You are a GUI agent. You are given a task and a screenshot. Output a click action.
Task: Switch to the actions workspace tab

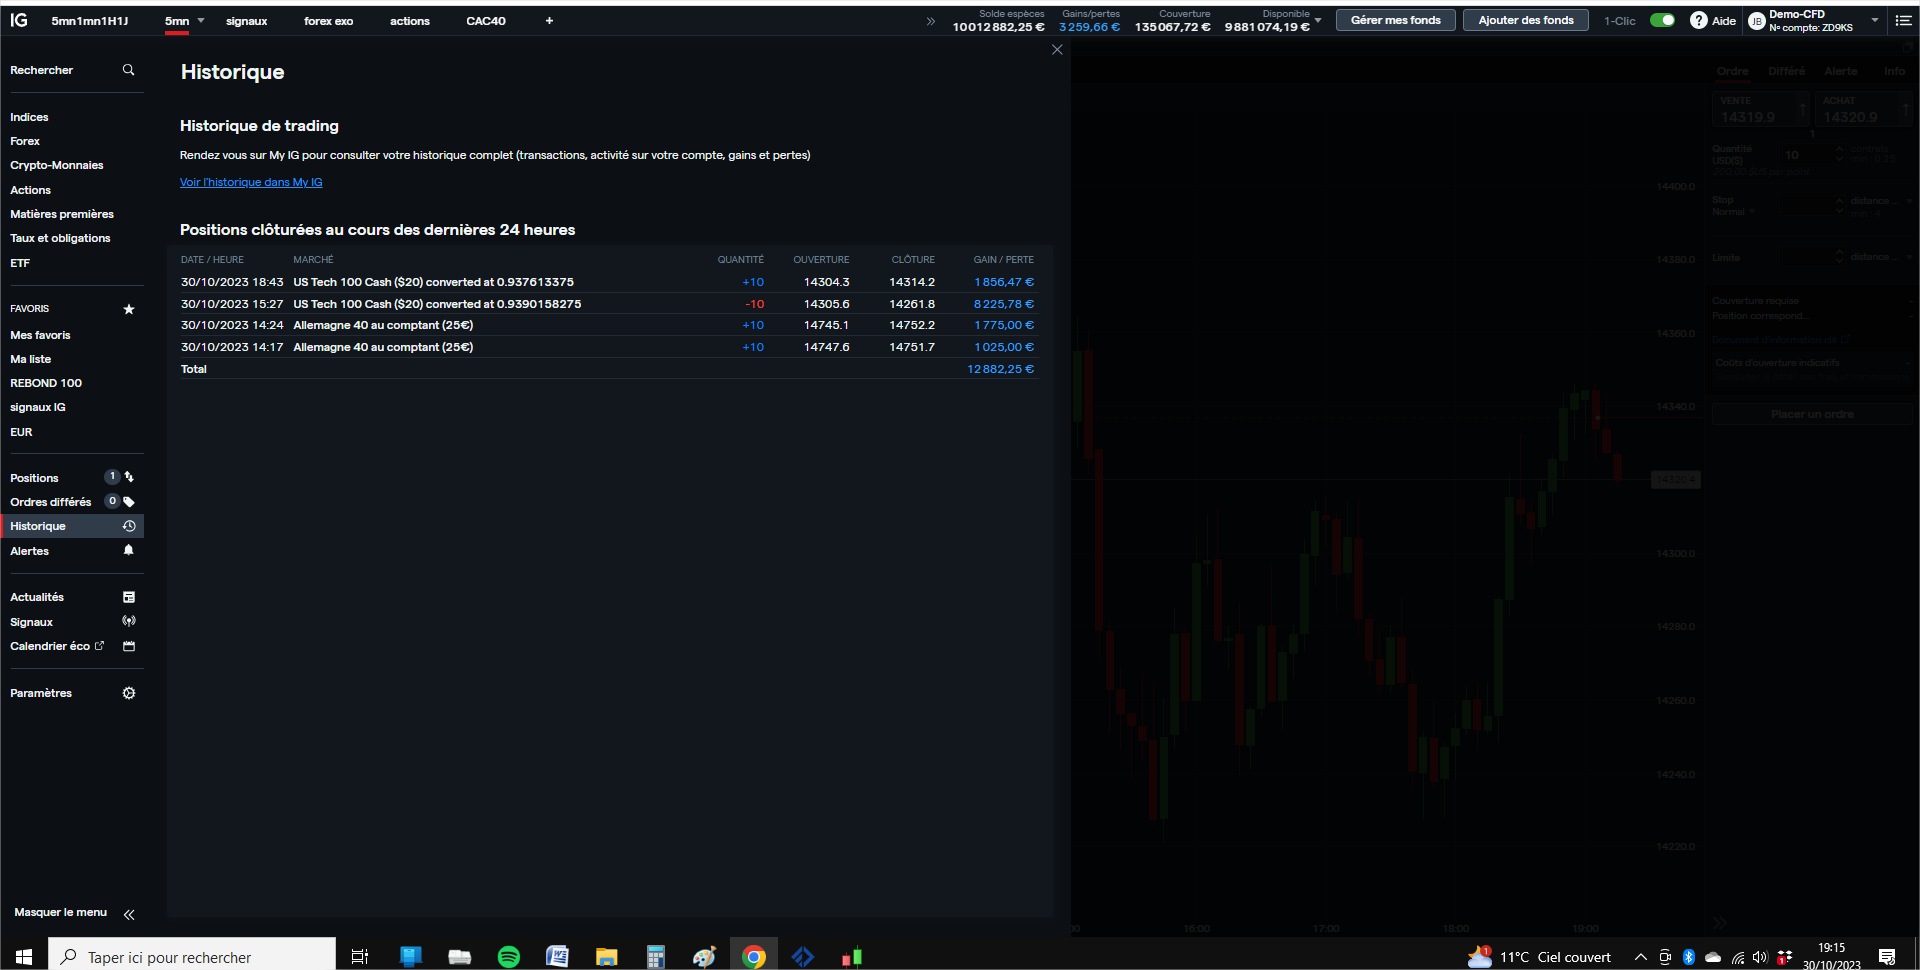[409, 21]
